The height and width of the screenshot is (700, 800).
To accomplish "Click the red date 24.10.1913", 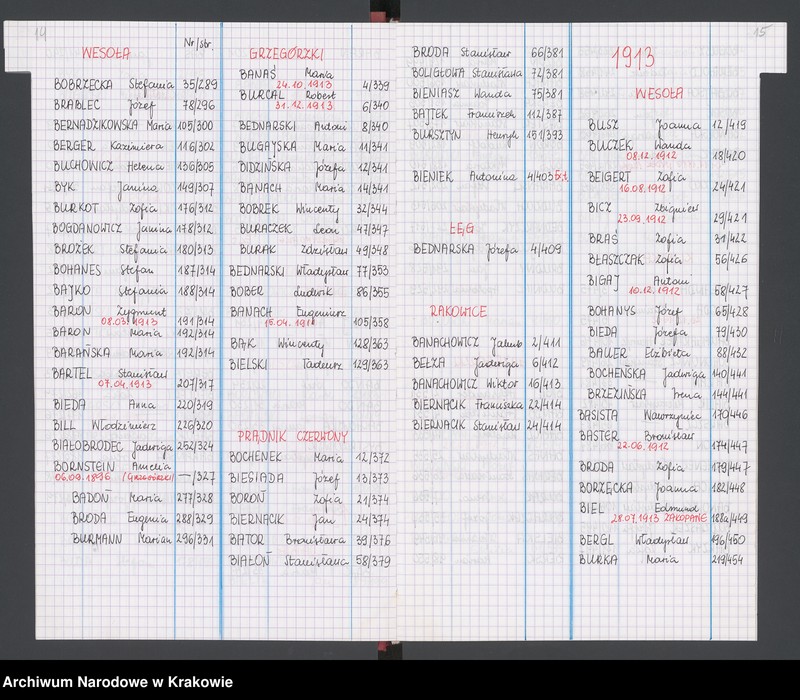I will coord(305,85).
